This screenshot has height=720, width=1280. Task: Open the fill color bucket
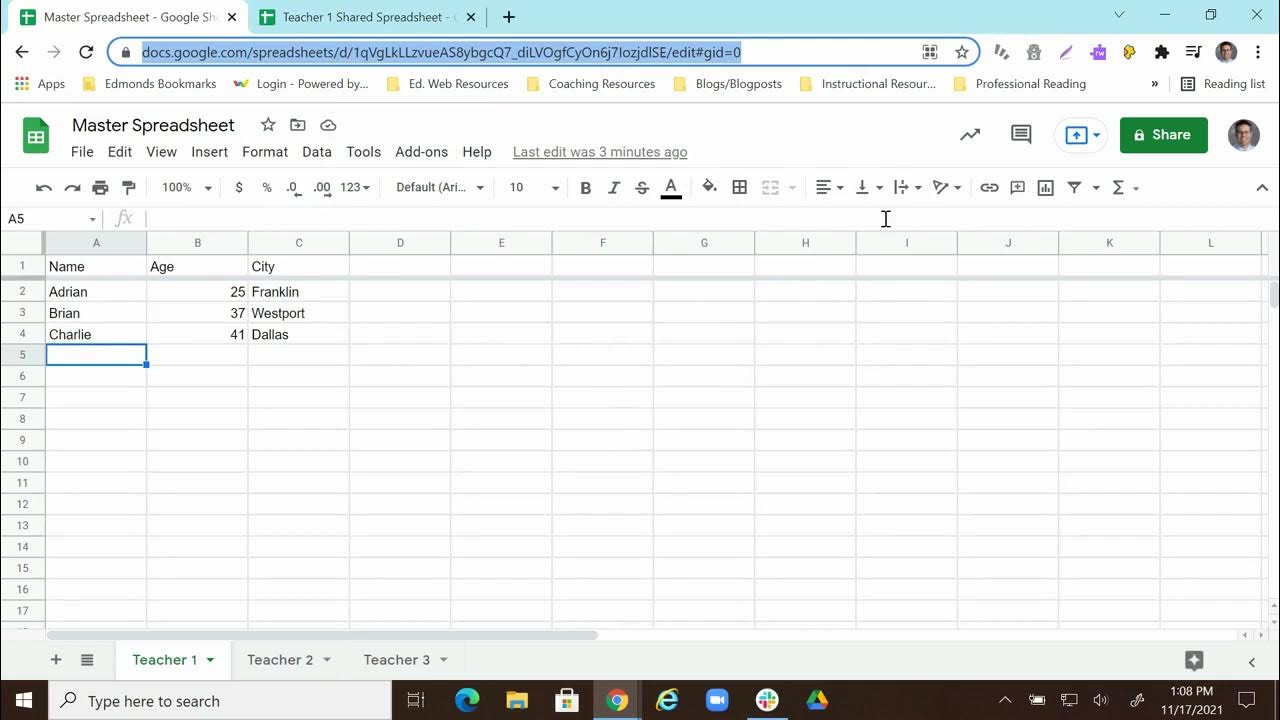(710, 187)
